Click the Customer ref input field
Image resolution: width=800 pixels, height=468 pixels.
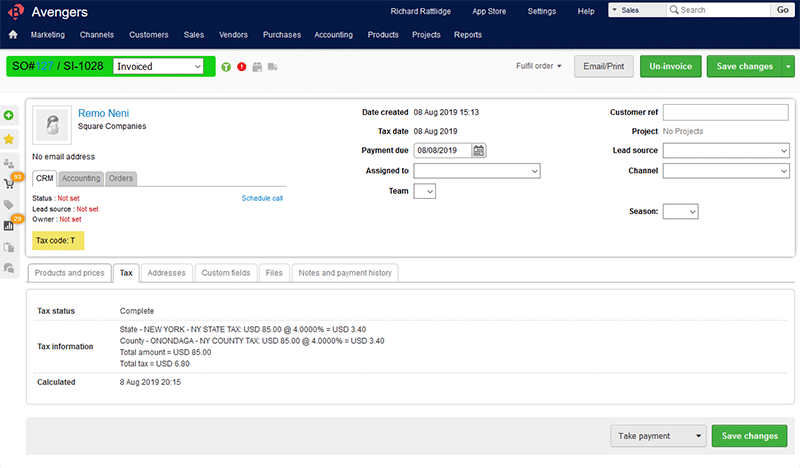click(x=726, y=112)
